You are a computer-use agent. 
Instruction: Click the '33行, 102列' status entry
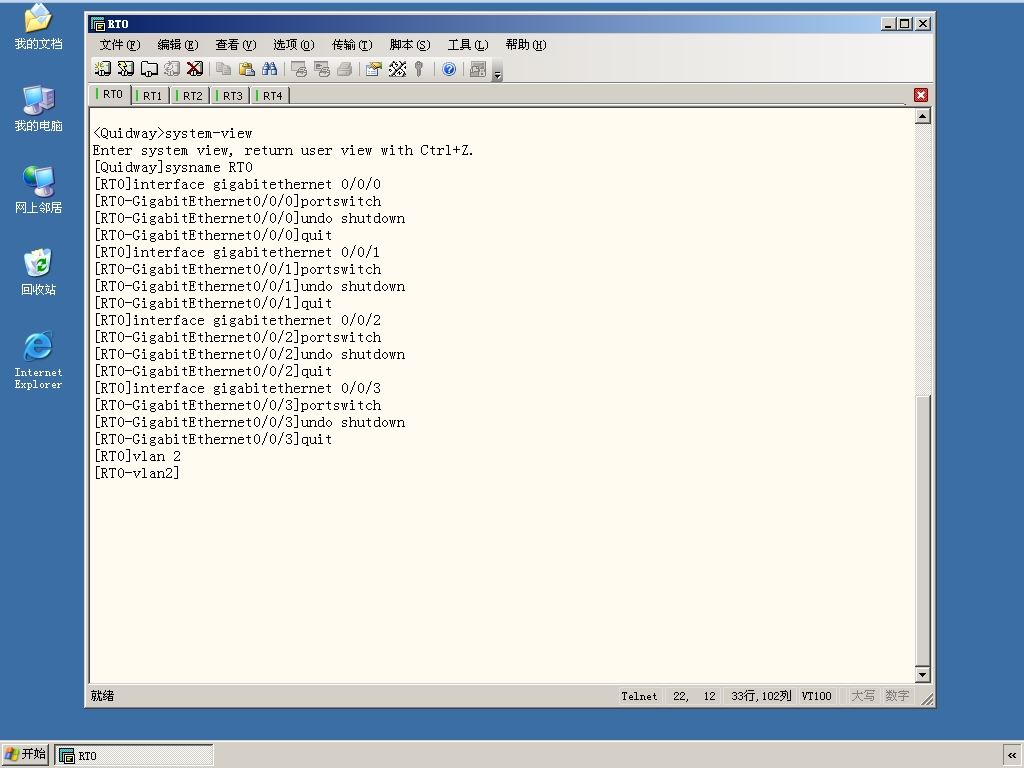tap(761, 696)
